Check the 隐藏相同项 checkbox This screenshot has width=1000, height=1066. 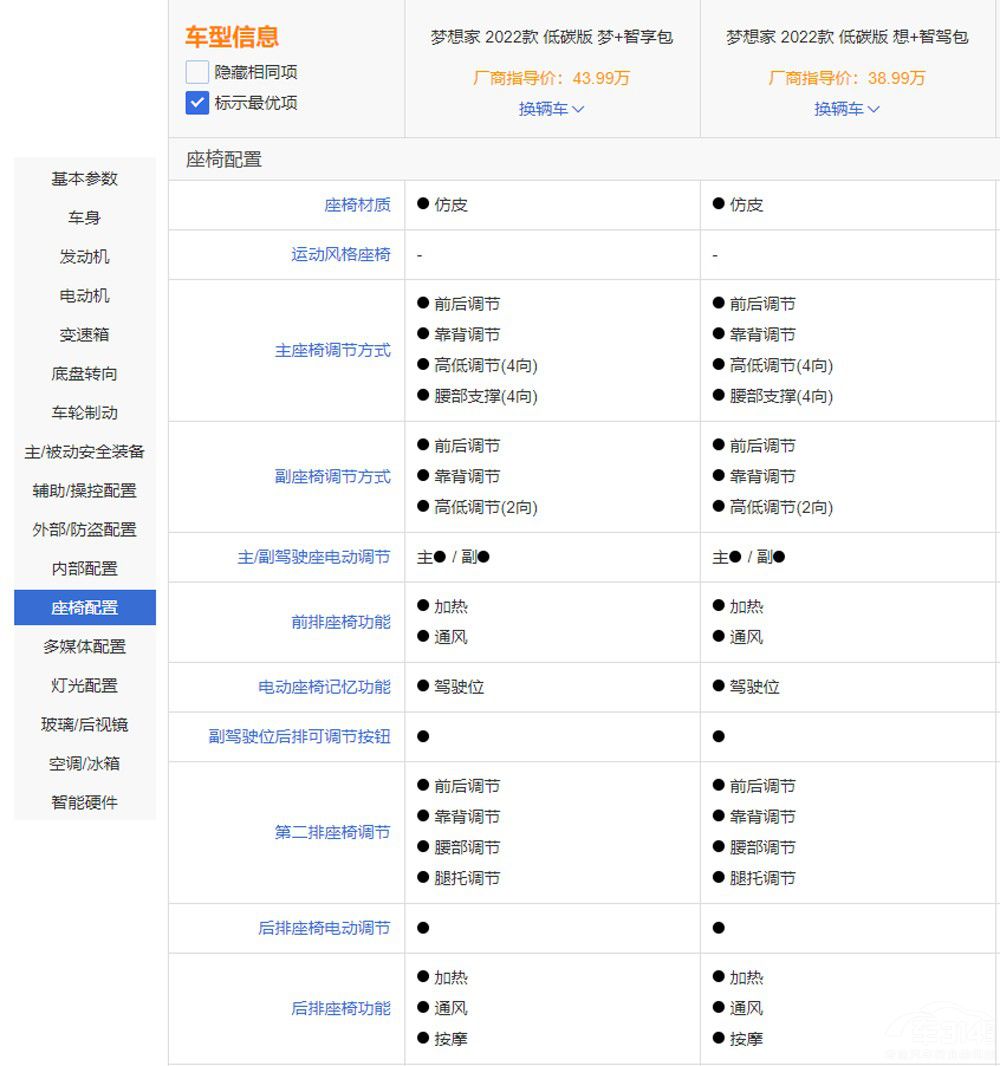point(197,72)
